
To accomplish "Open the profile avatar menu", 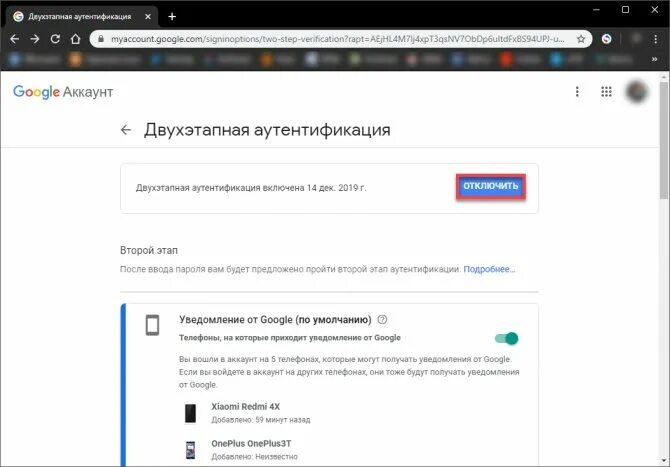I will pos(637,91).
